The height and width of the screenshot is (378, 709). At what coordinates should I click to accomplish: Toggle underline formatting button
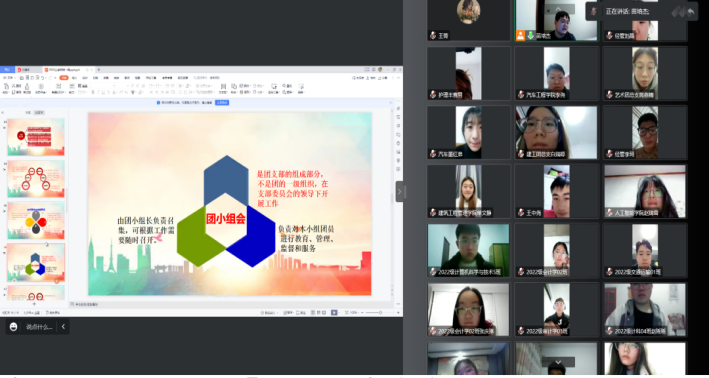coord(103,92)
